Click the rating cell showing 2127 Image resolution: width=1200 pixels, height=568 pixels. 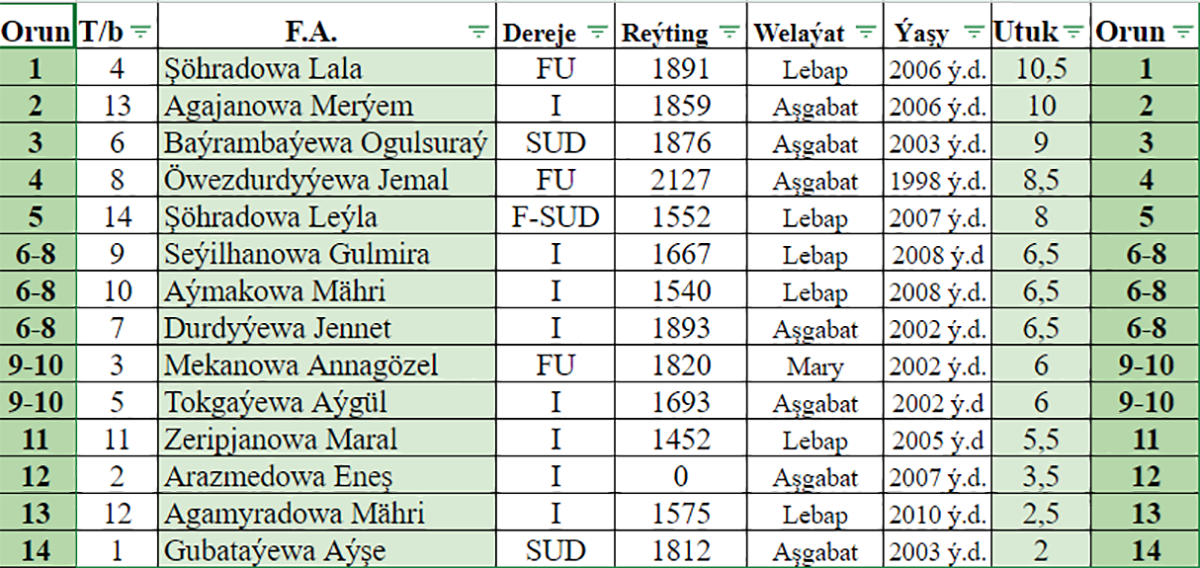pos(679,180)
